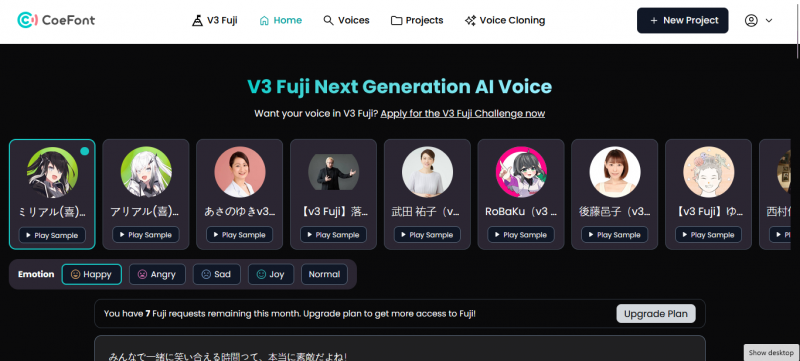The width and height of the screenshot is (800, 361).
Task: Play sample for RoBaKu voice
Action: click(521, 235)
